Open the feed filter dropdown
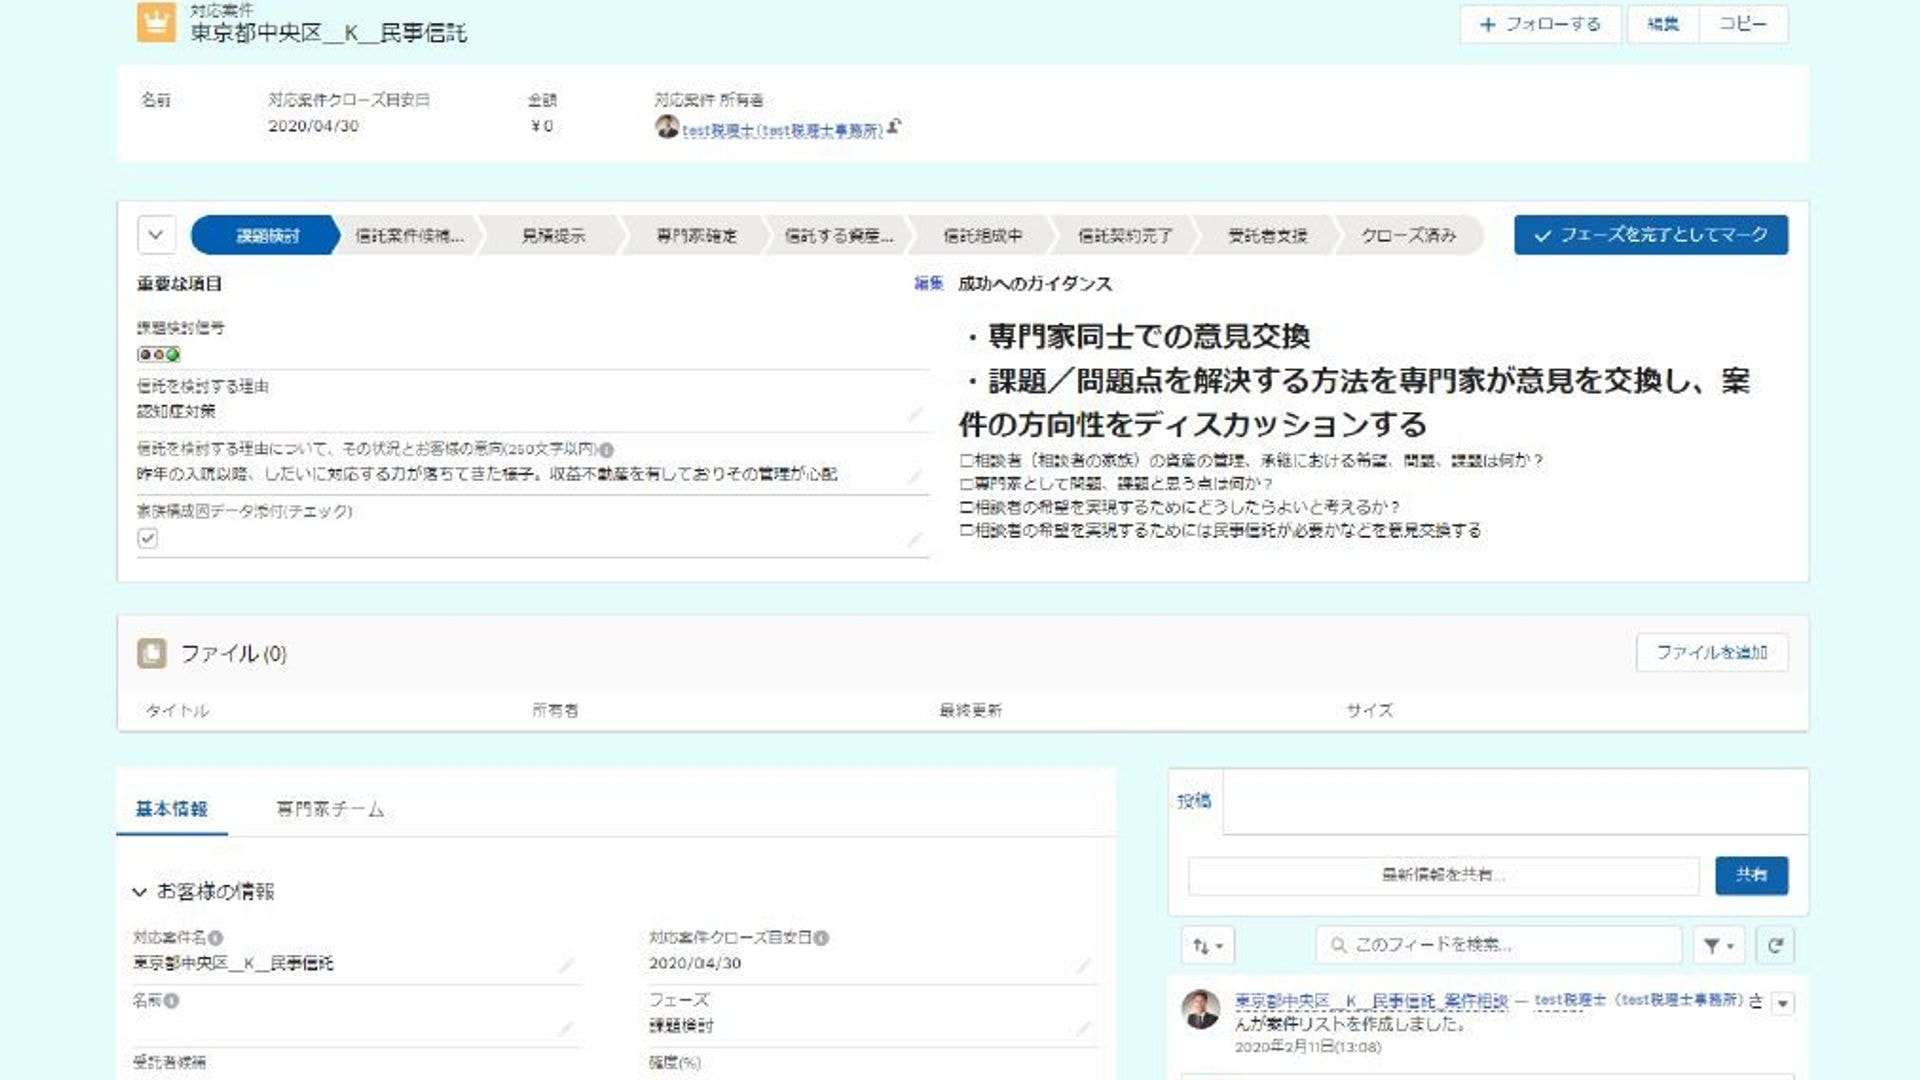 (x=1718, y=945)
